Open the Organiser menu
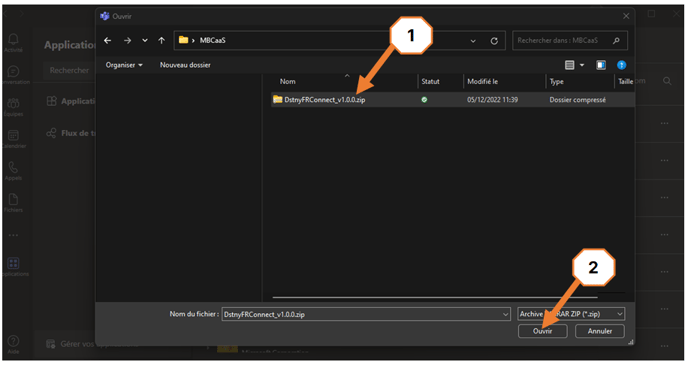 click(124, 65)
